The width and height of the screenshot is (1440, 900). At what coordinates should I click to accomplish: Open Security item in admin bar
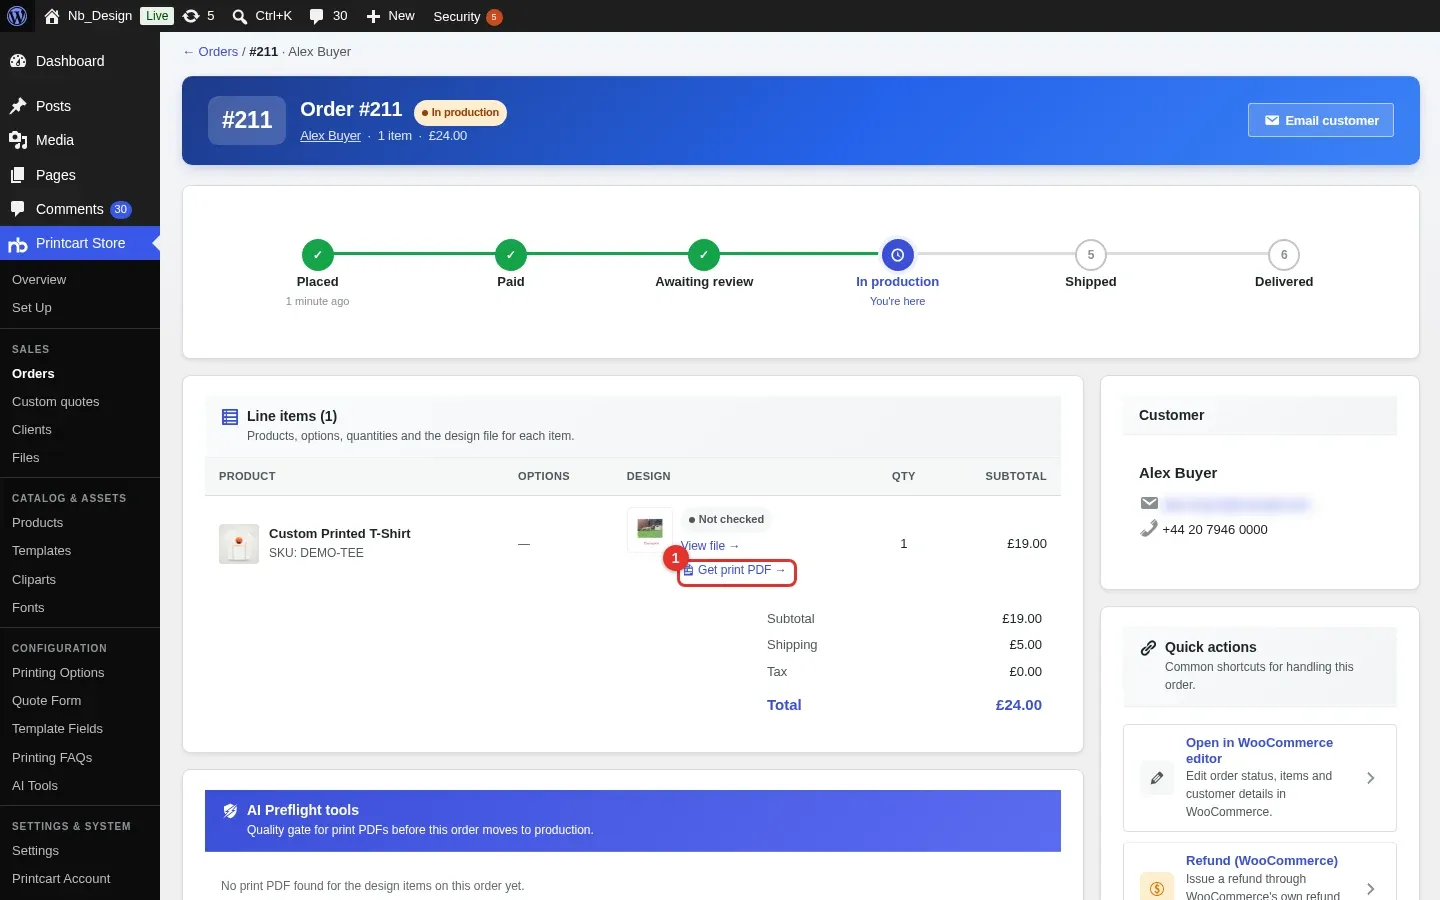point(467,16)
